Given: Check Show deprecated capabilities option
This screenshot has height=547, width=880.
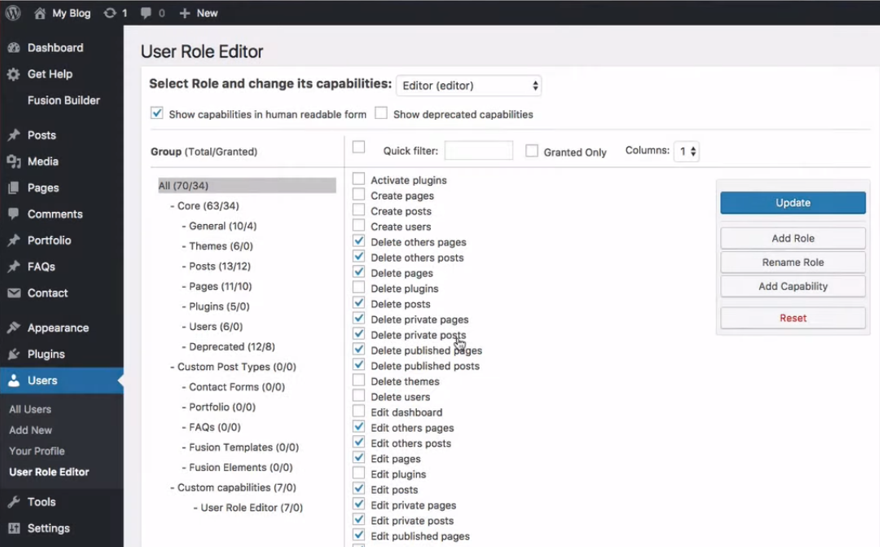Looking at the screenshot, I should [381, 114].
